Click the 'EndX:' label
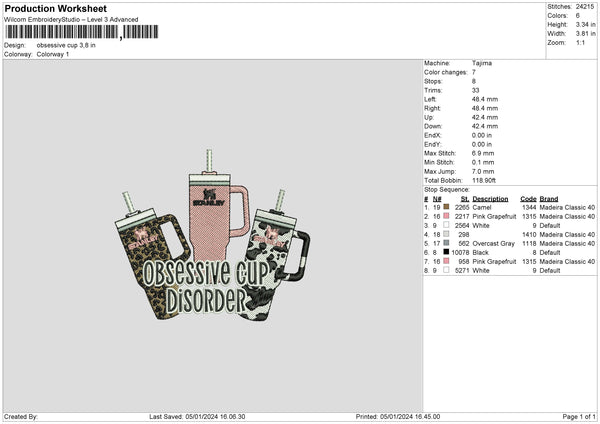Viewport: 600px width, 424px height. pos(432,135)
